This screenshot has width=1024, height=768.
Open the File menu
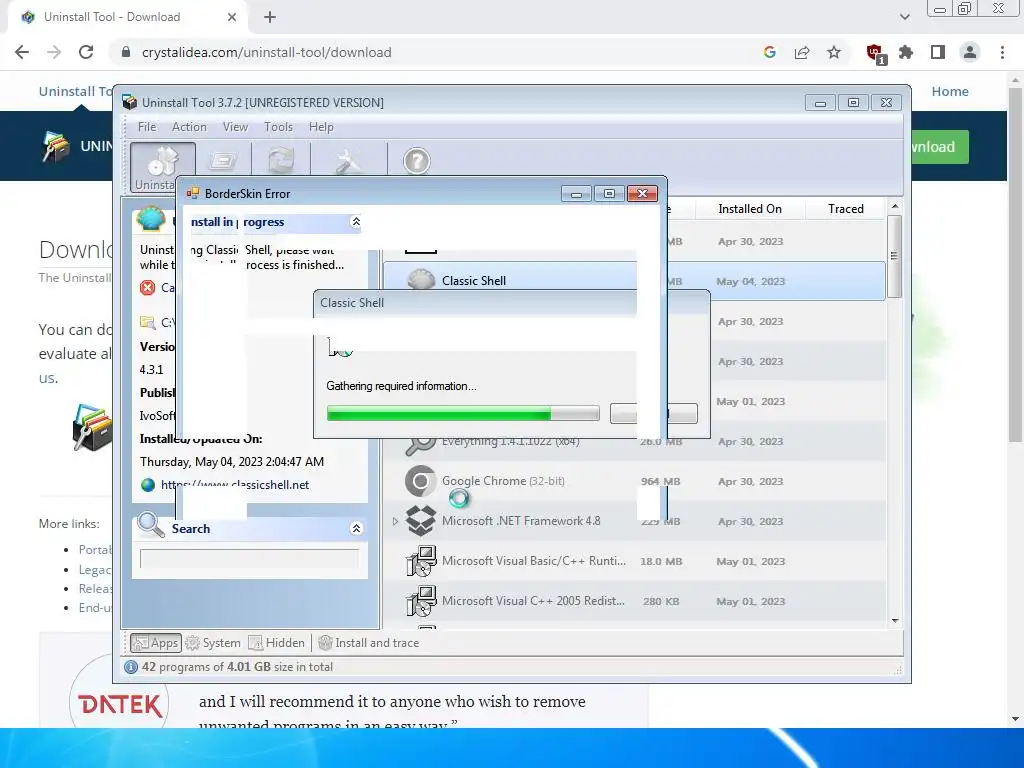[147, 127]
